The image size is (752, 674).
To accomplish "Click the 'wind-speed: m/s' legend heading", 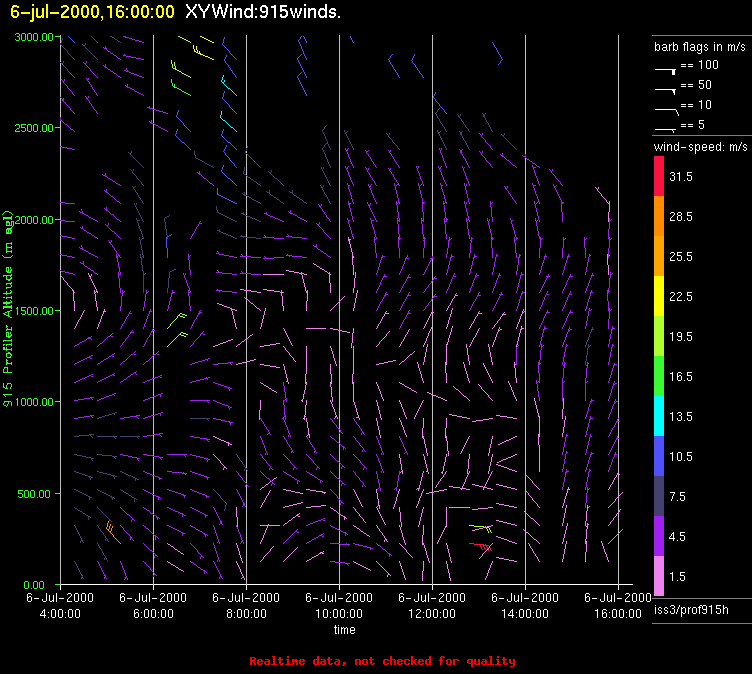I will coord(701,147).
